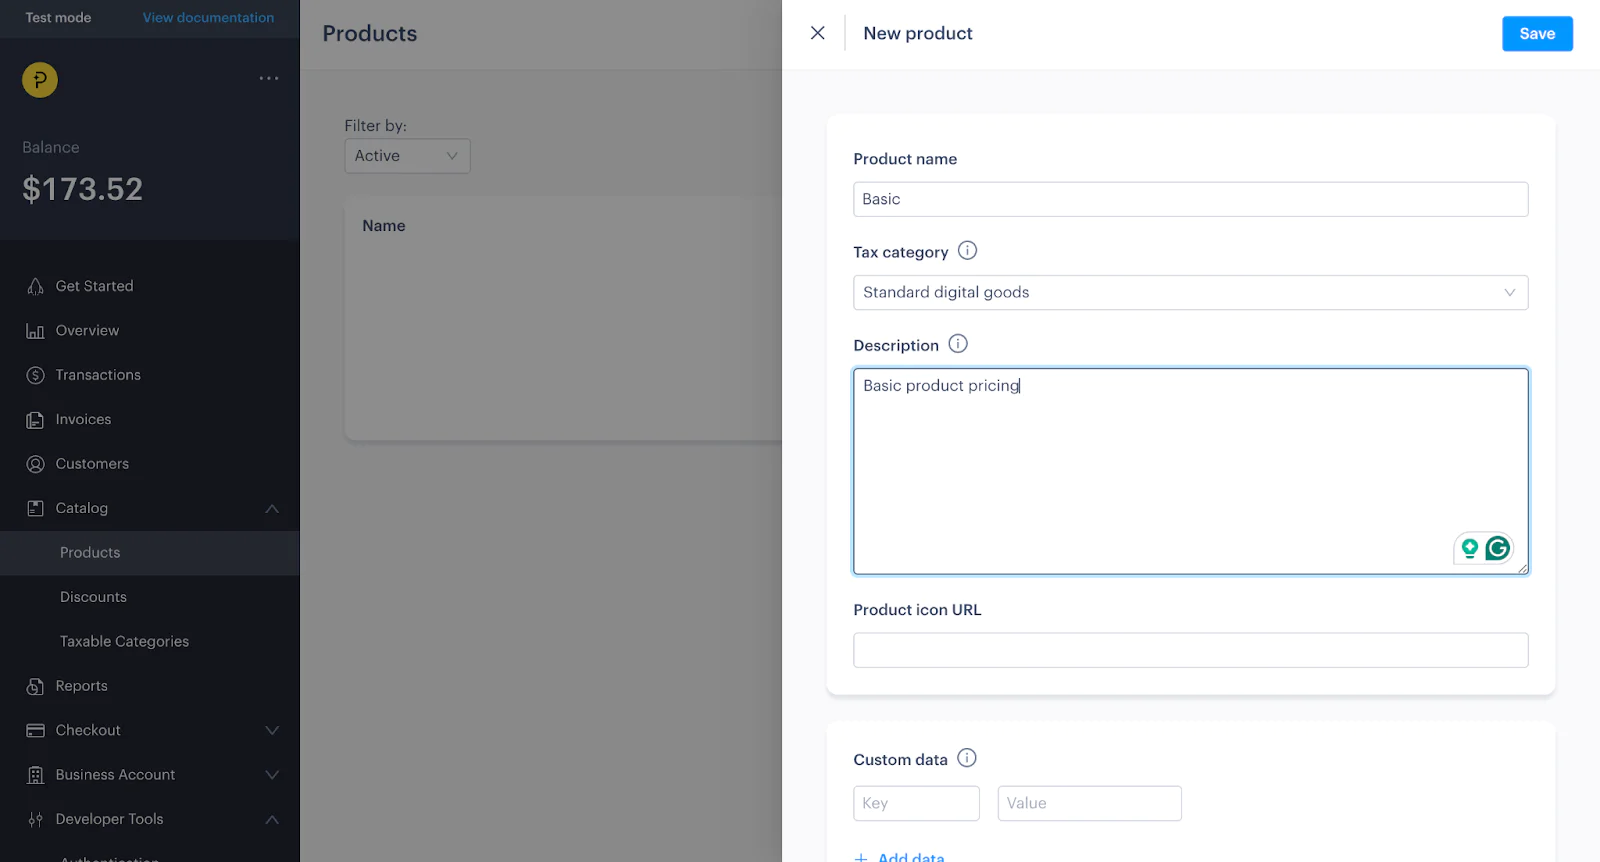Click the green lightbulb suggestion icon
Screen dimensions: 1600x862
coord(1469,548)
